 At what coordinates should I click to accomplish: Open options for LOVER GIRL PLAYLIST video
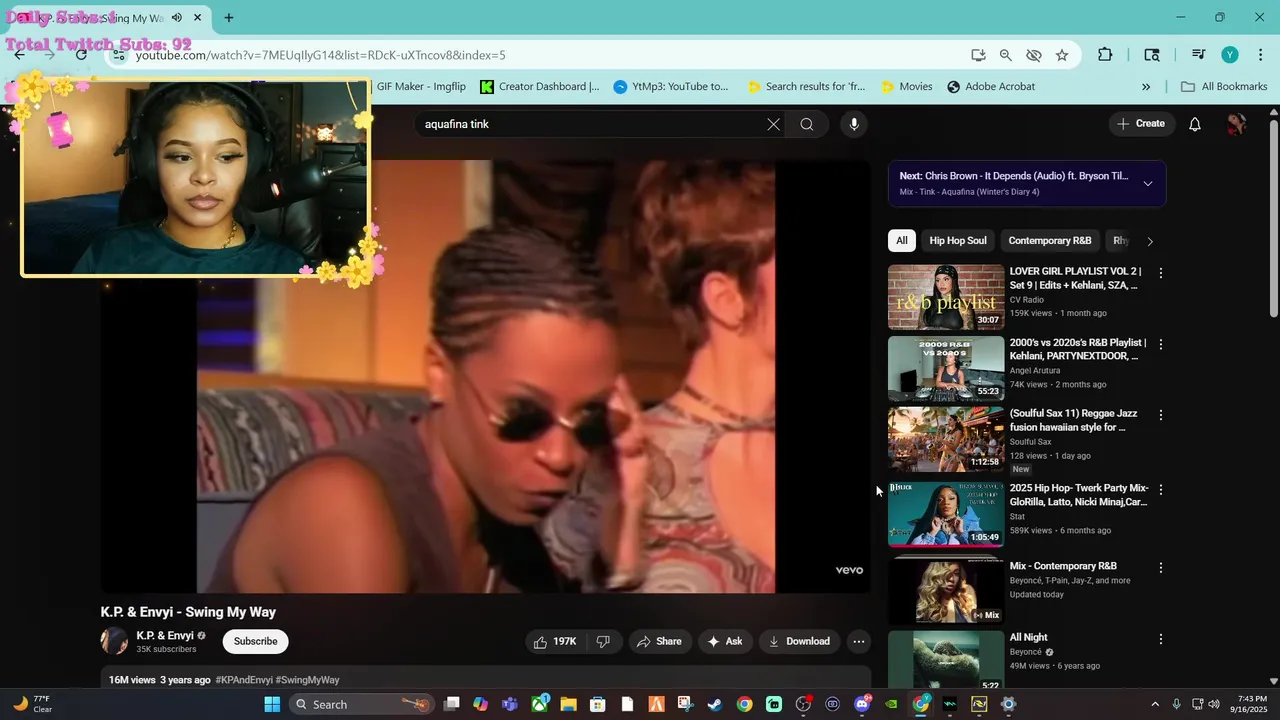click(x=1161, y=272)
